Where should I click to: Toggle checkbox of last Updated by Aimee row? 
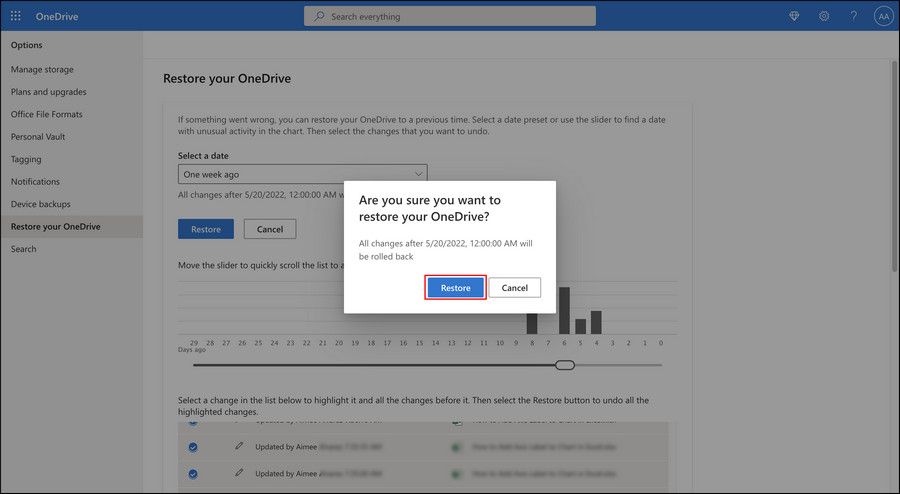click(193, 474)
